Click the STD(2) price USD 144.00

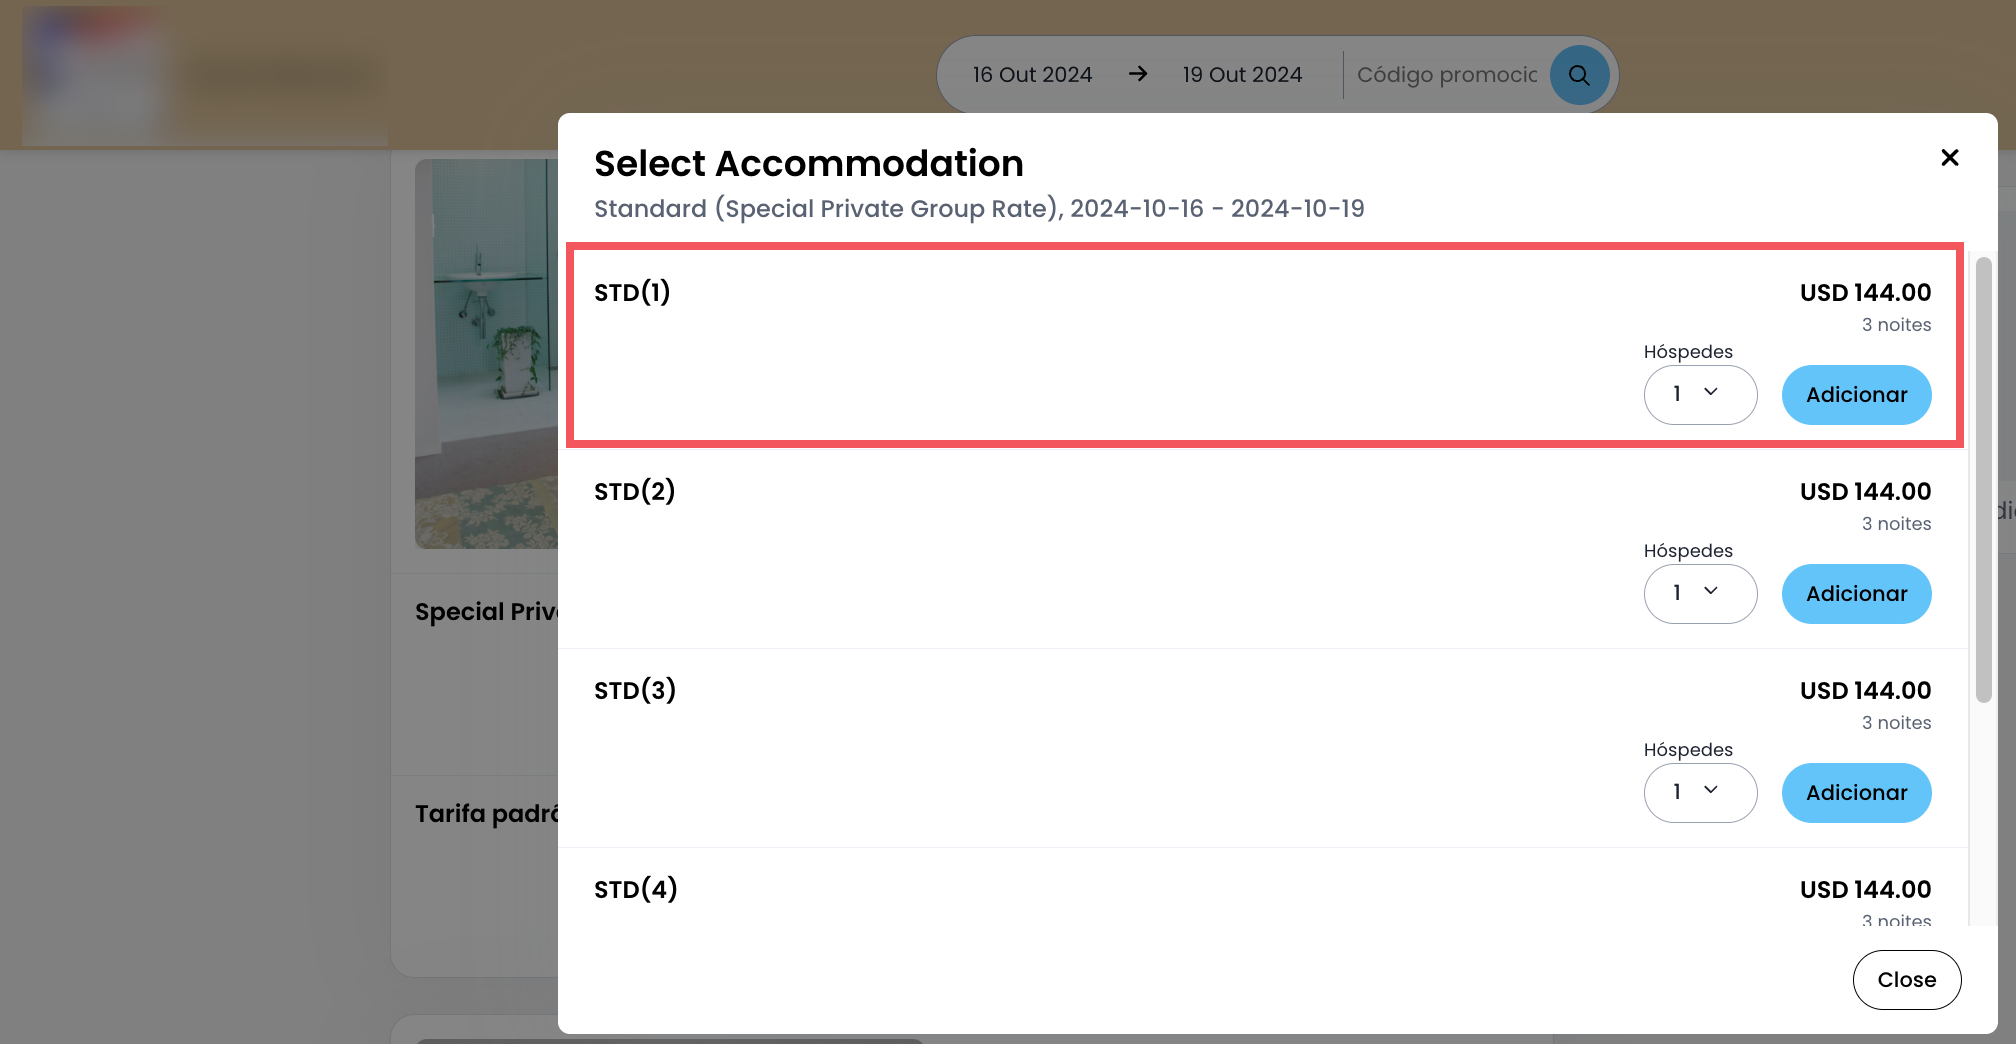coord(1865,492)
